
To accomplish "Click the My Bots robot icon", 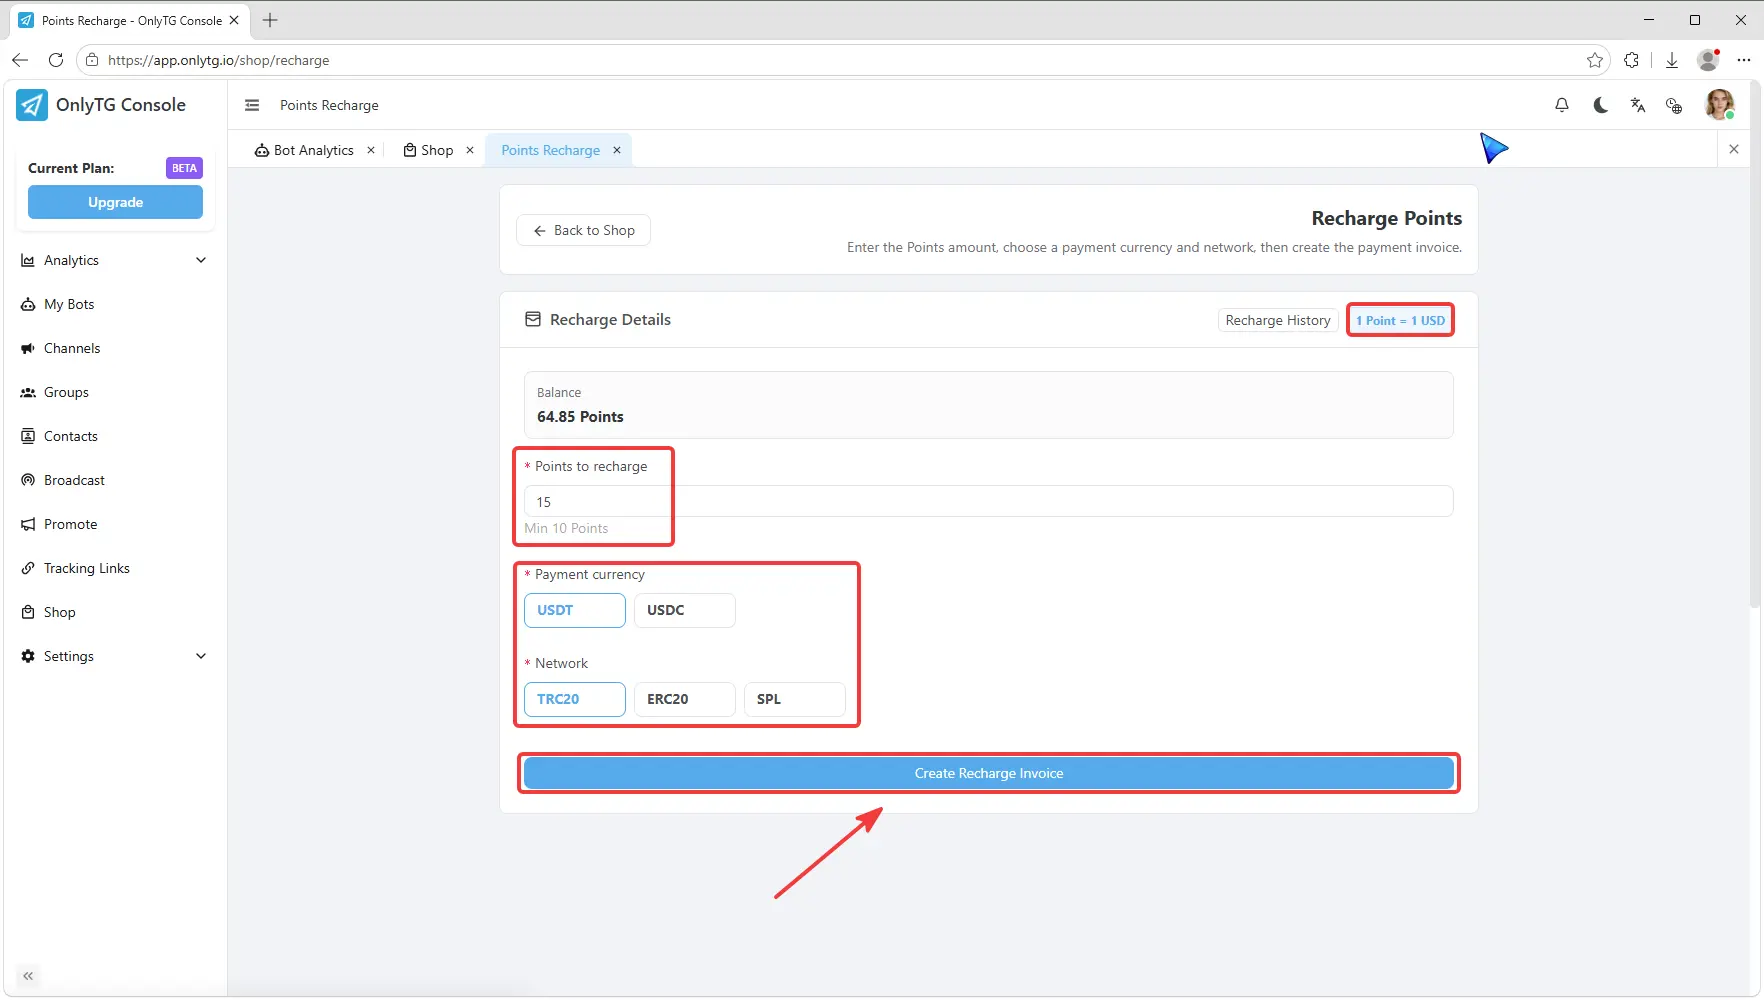I will [28, 304].
